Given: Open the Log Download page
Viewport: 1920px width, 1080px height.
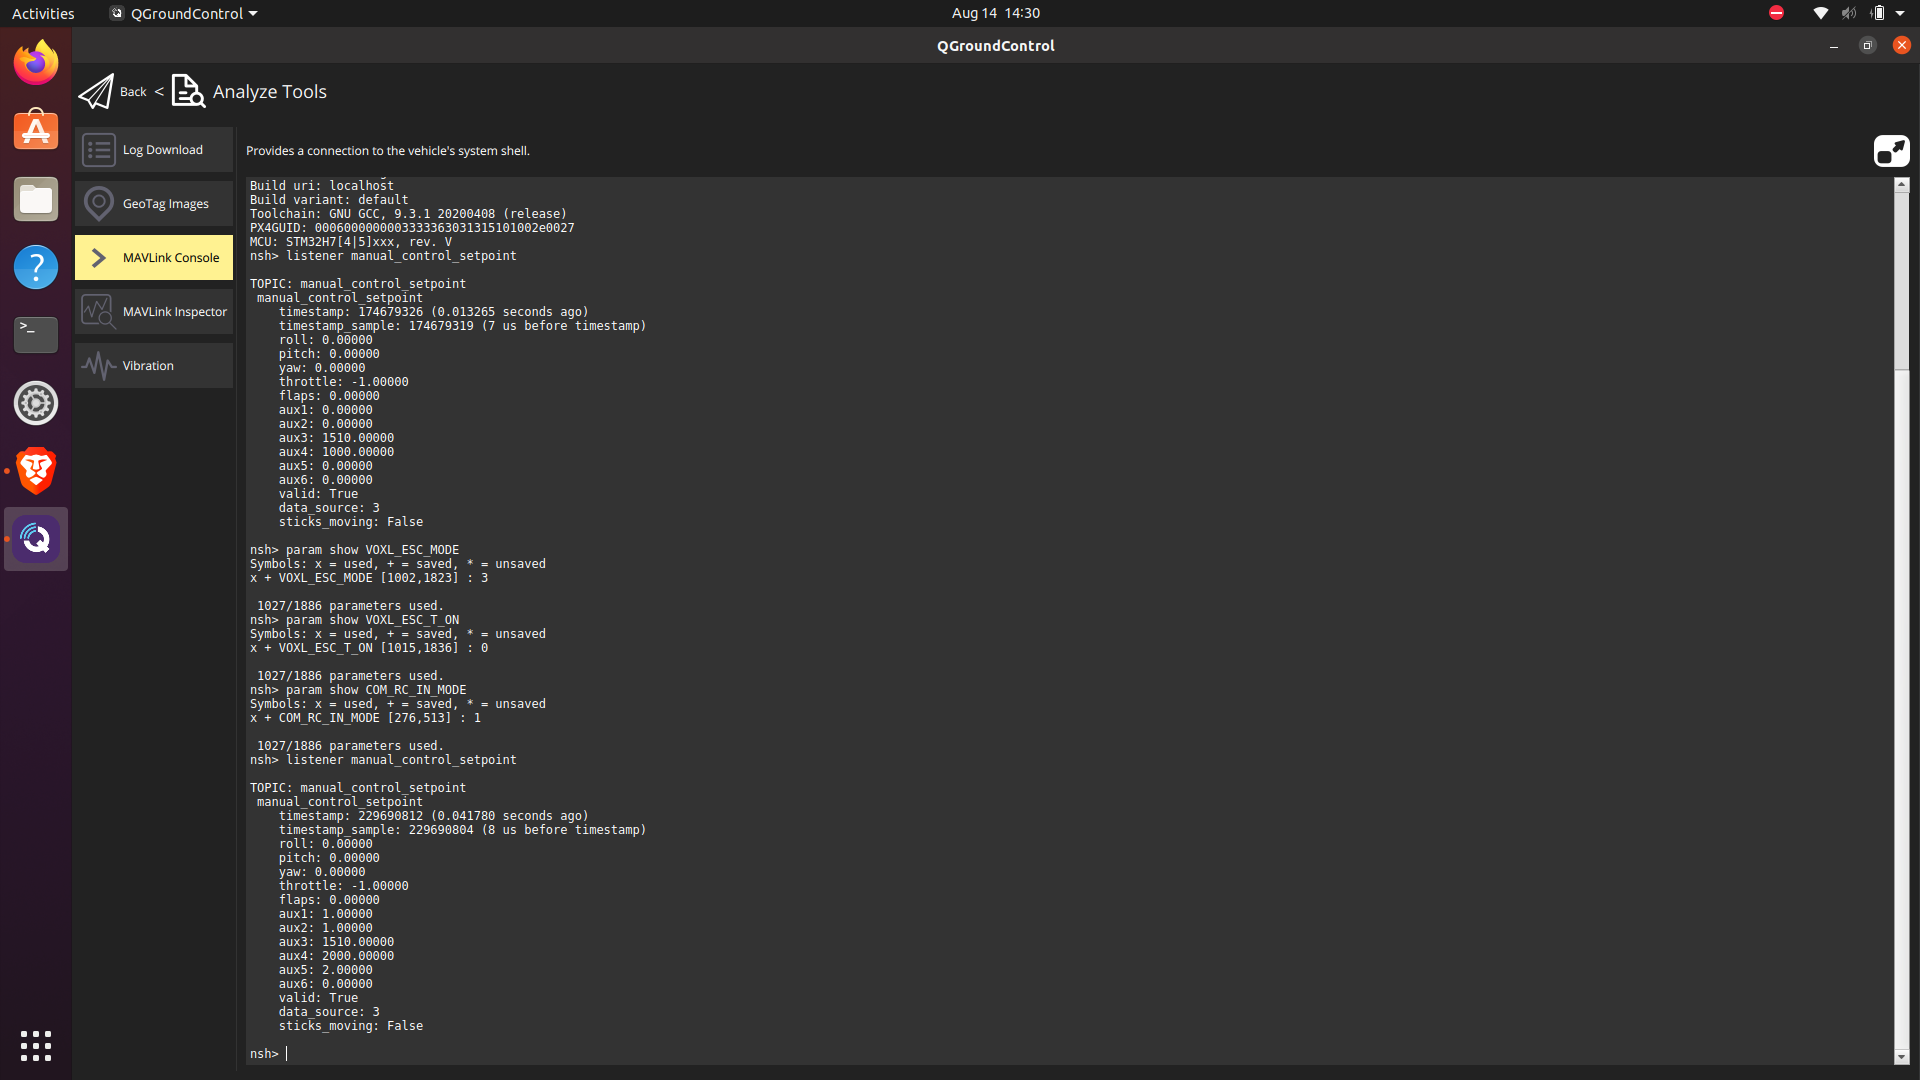Looking at the screenshot, I should [154, 150].
